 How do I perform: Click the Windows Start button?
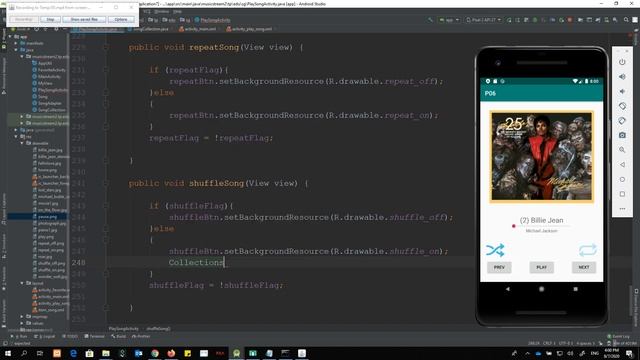(x=8, y=353)
